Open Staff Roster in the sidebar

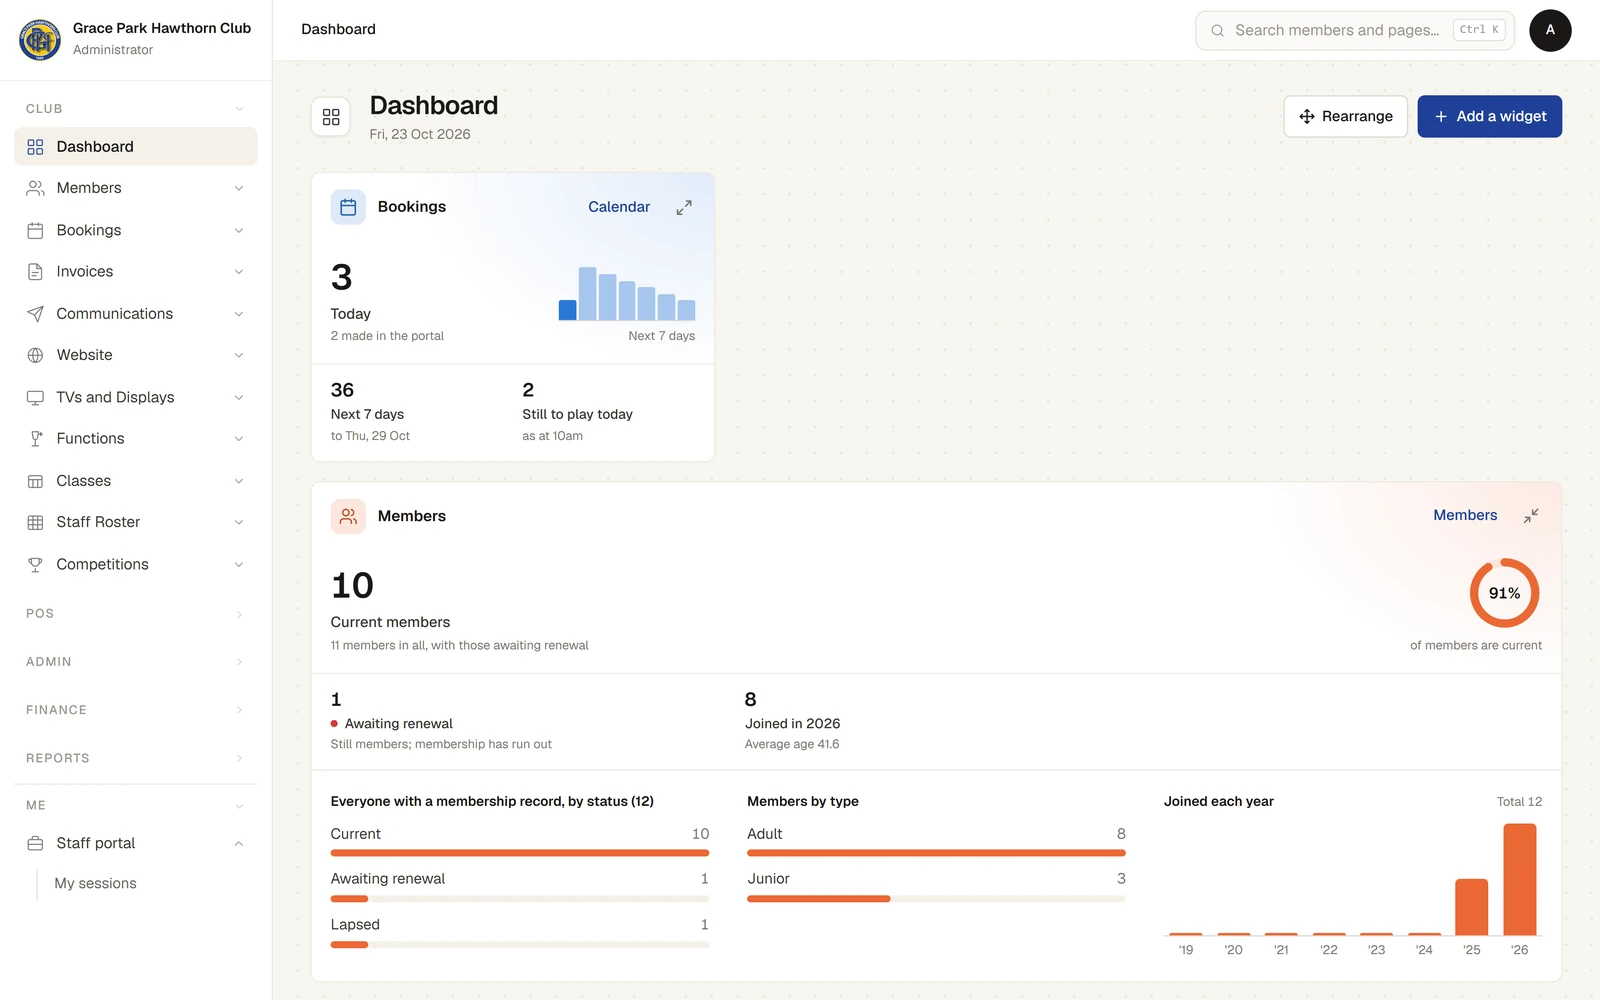click(x=136, y=522)
